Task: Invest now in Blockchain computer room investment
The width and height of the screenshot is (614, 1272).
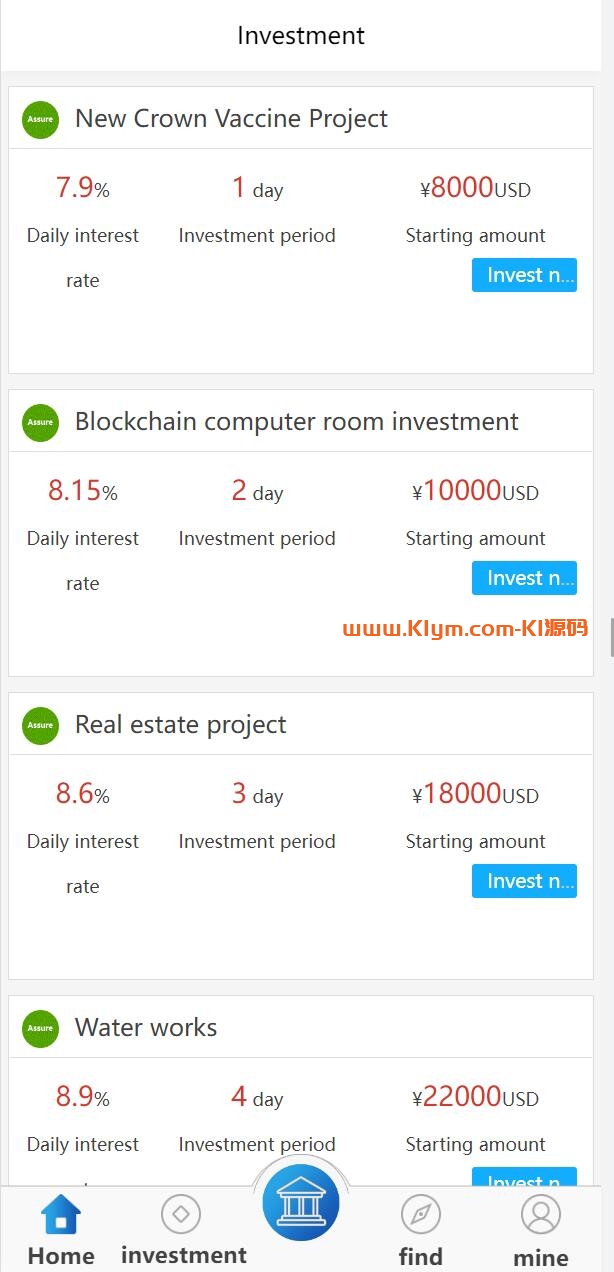Action: point(524,578)
